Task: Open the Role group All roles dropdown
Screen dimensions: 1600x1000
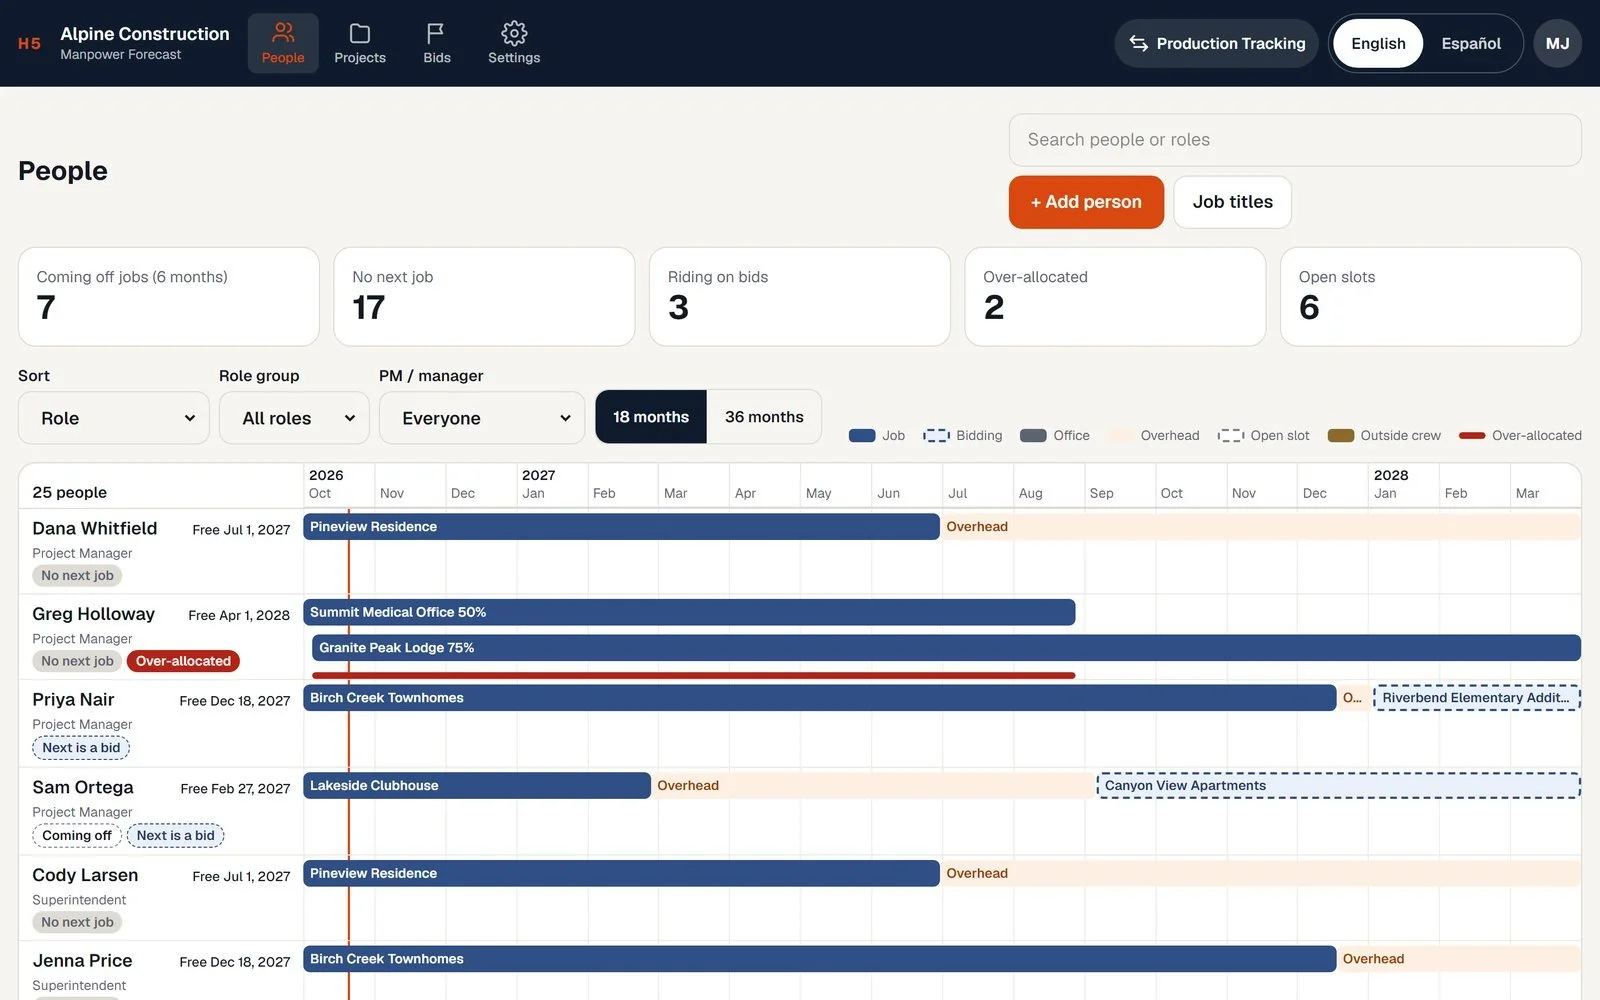Action: coord(294,418)
